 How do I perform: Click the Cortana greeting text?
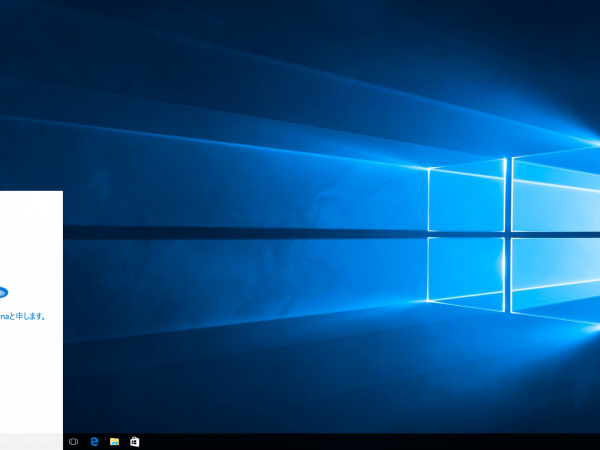tap(23, 316)
